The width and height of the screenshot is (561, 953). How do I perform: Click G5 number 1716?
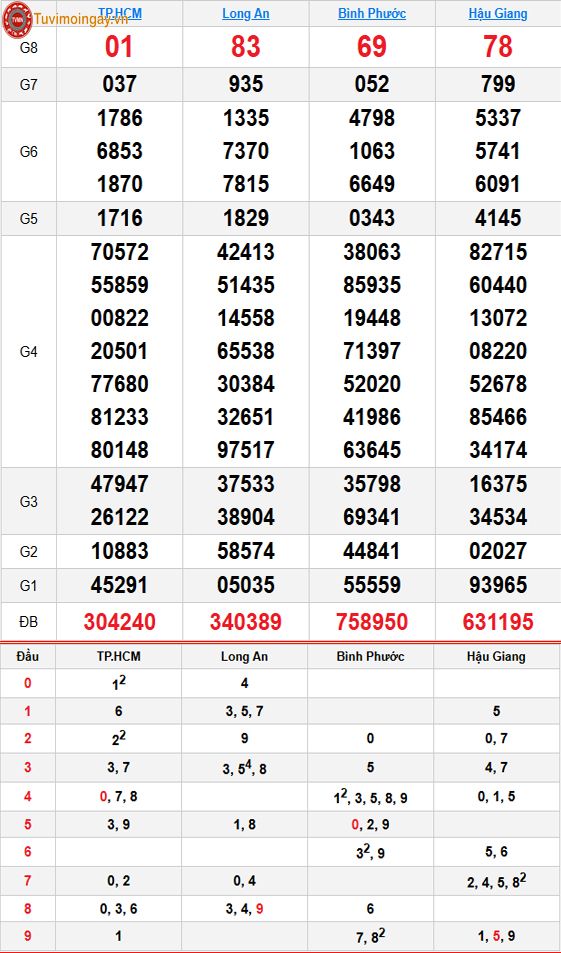[119, 218]
